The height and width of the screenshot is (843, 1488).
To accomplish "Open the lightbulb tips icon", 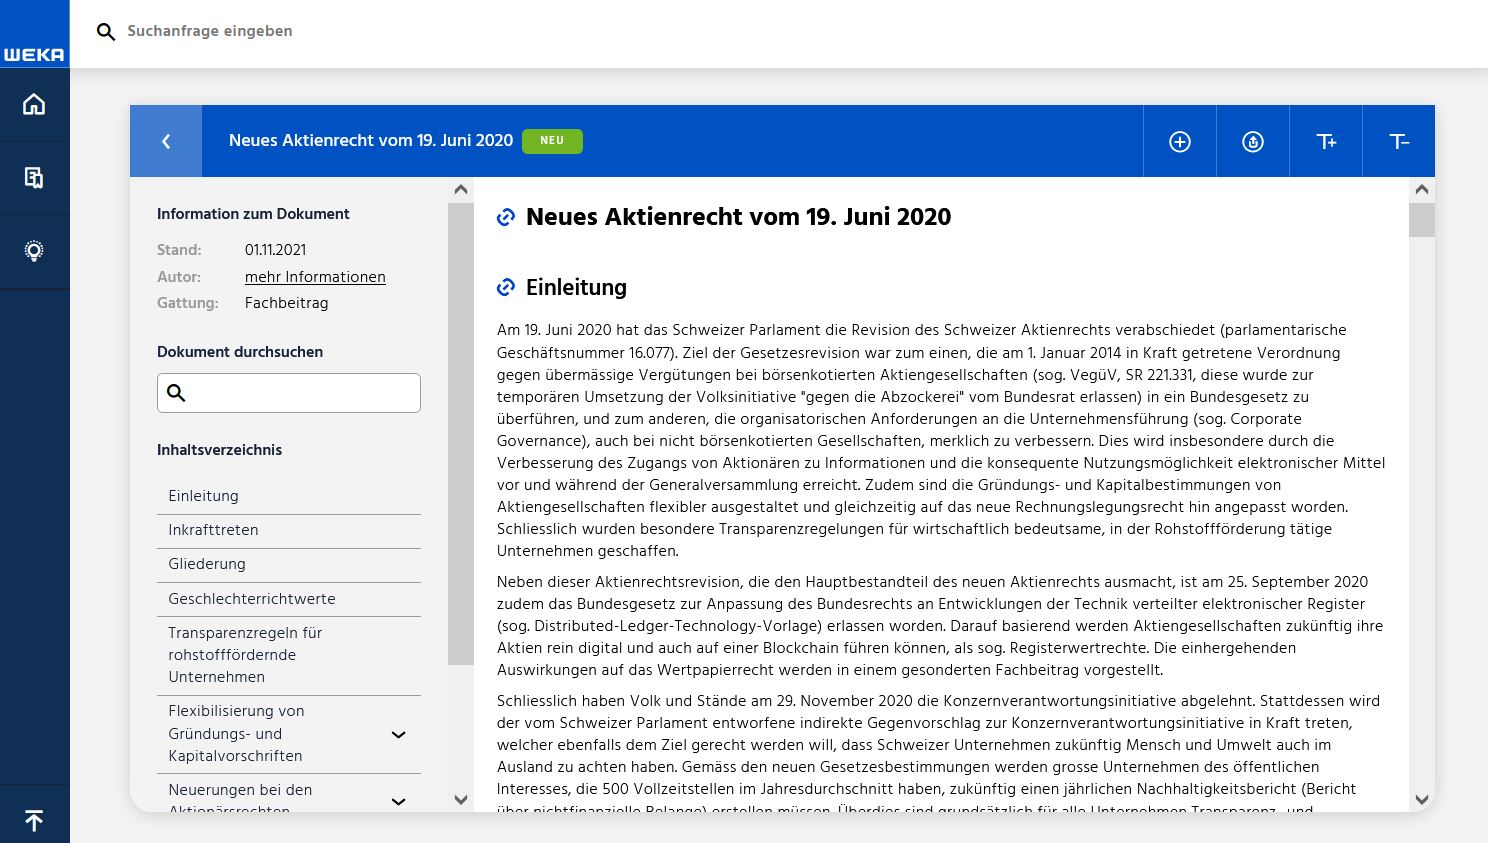I will coord(34,251).
